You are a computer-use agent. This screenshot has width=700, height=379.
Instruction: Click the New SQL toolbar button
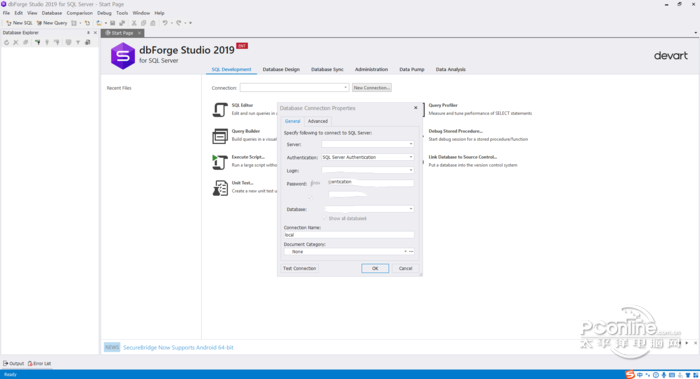[x=19, y=23]
